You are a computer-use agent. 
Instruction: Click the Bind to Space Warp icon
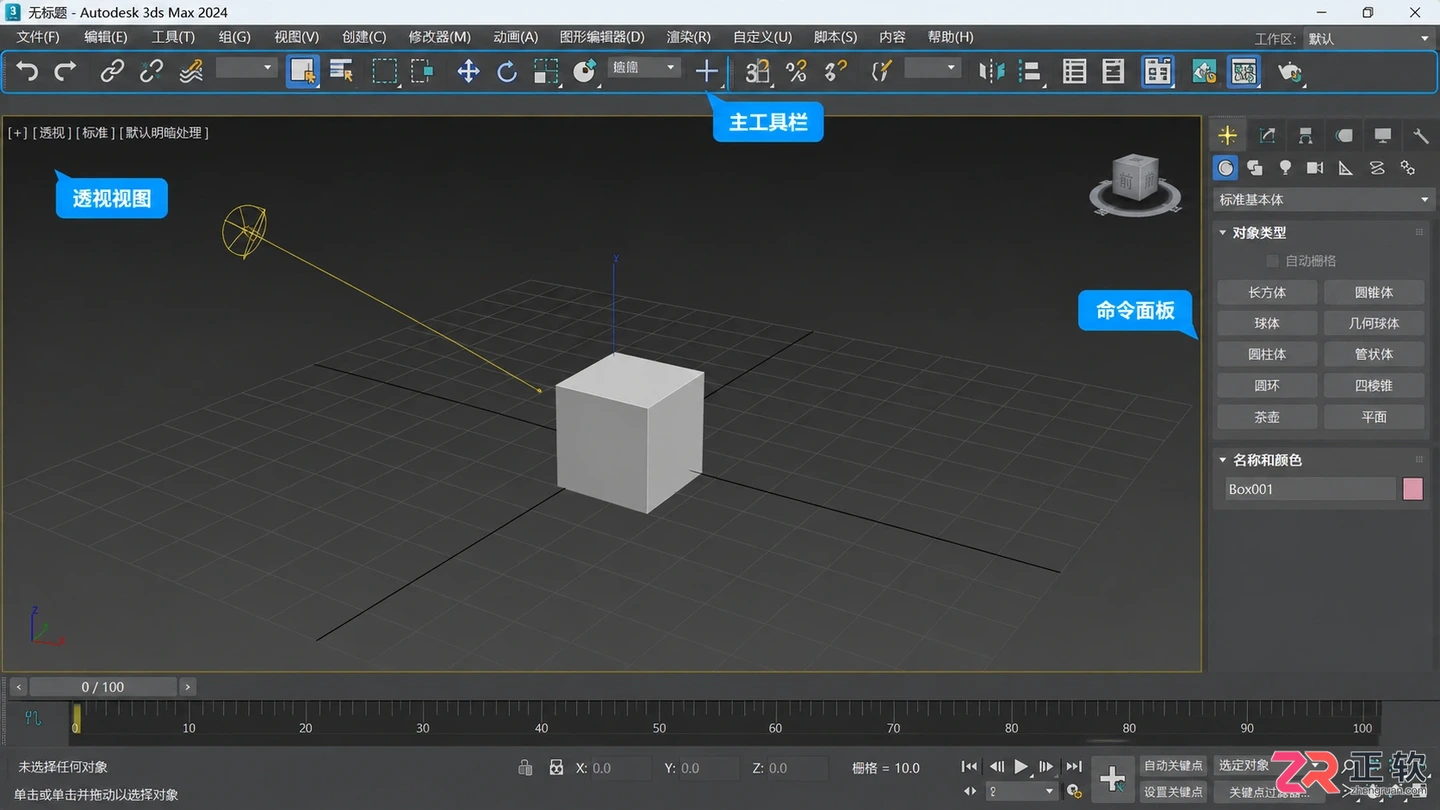coord(190,71)
